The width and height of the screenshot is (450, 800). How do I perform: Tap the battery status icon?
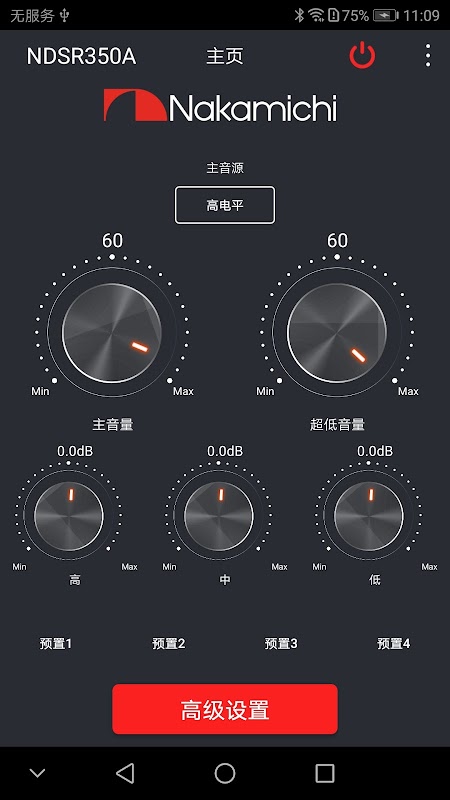[386, 15]
